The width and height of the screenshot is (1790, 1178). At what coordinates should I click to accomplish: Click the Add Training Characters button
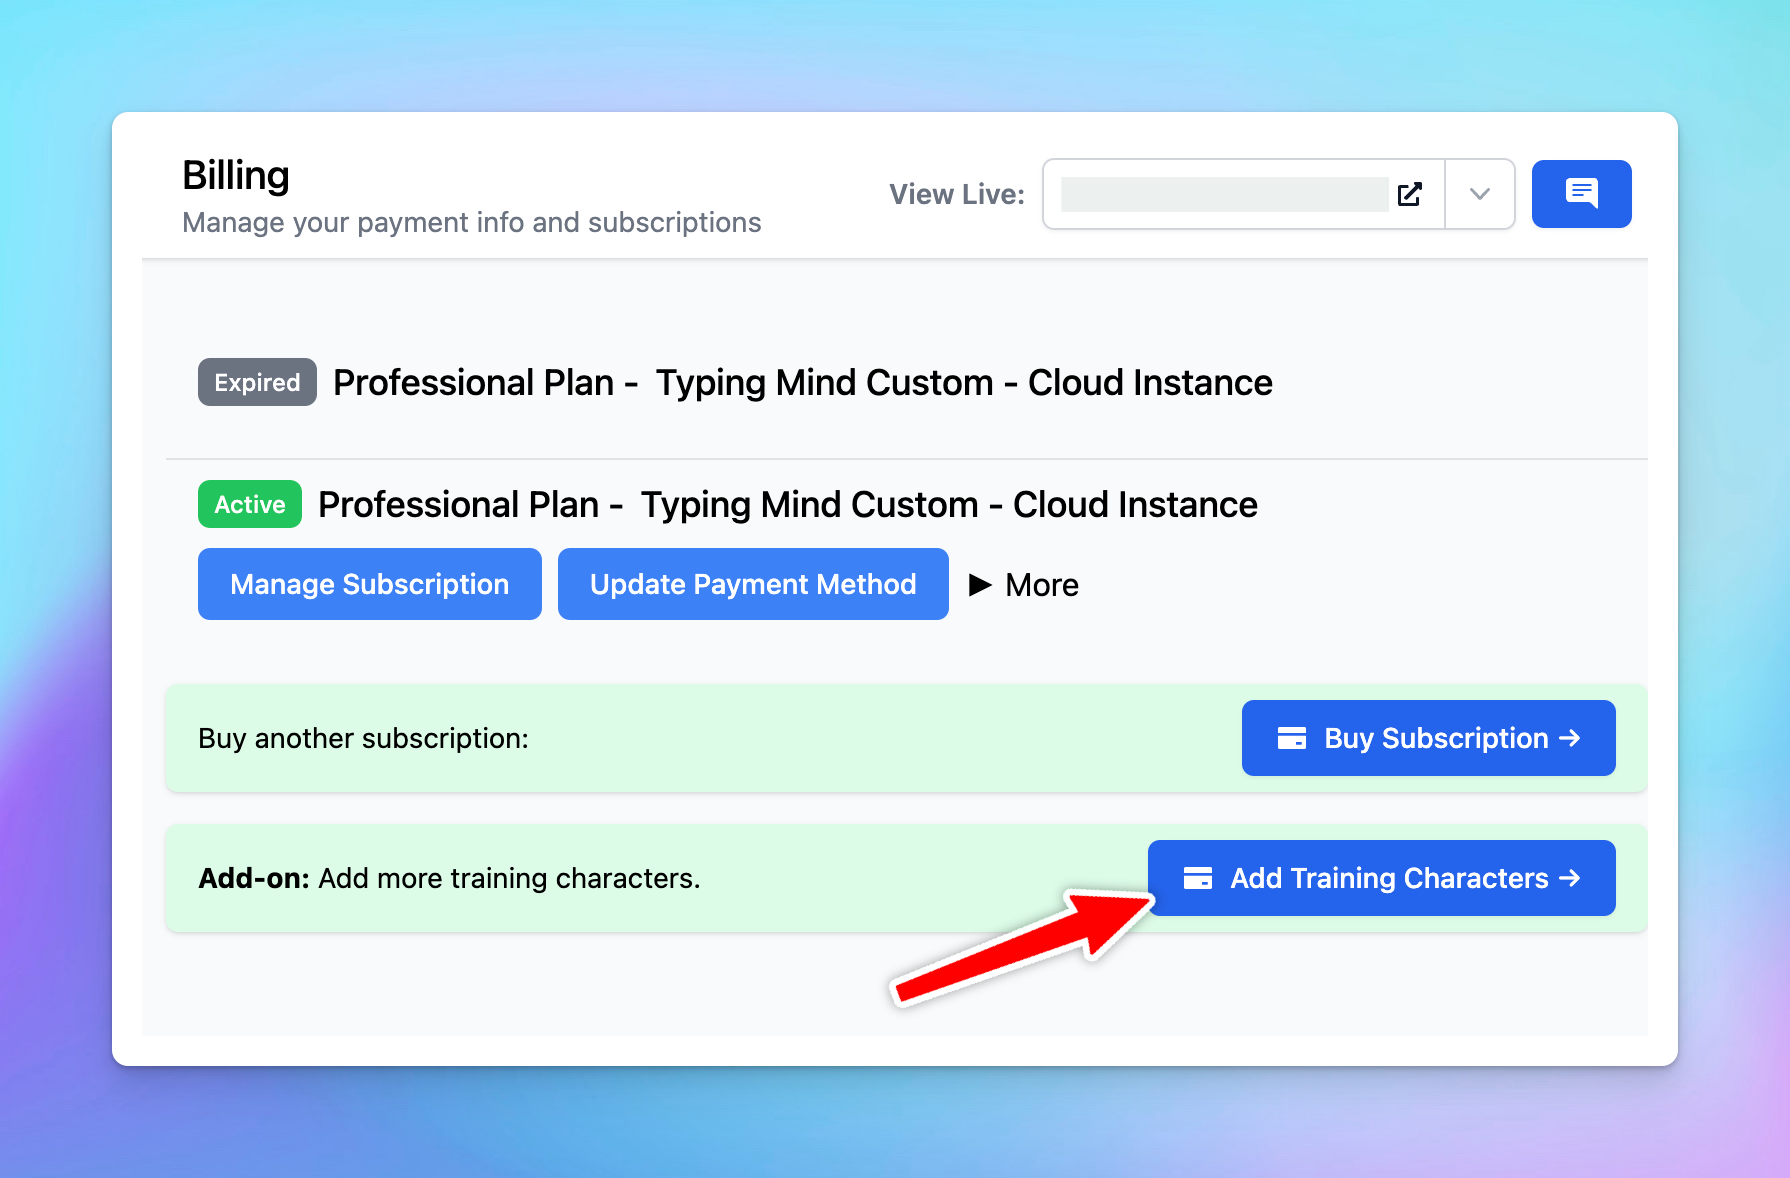pos(1382,878)
